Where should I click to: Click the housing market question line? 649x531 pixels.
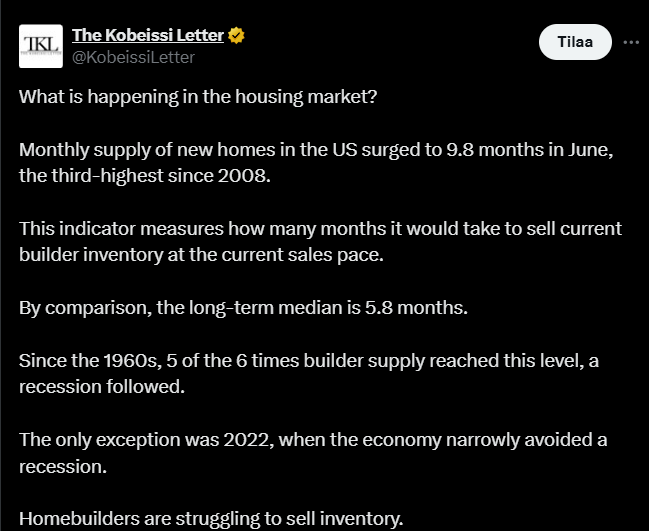click(198, 97)
